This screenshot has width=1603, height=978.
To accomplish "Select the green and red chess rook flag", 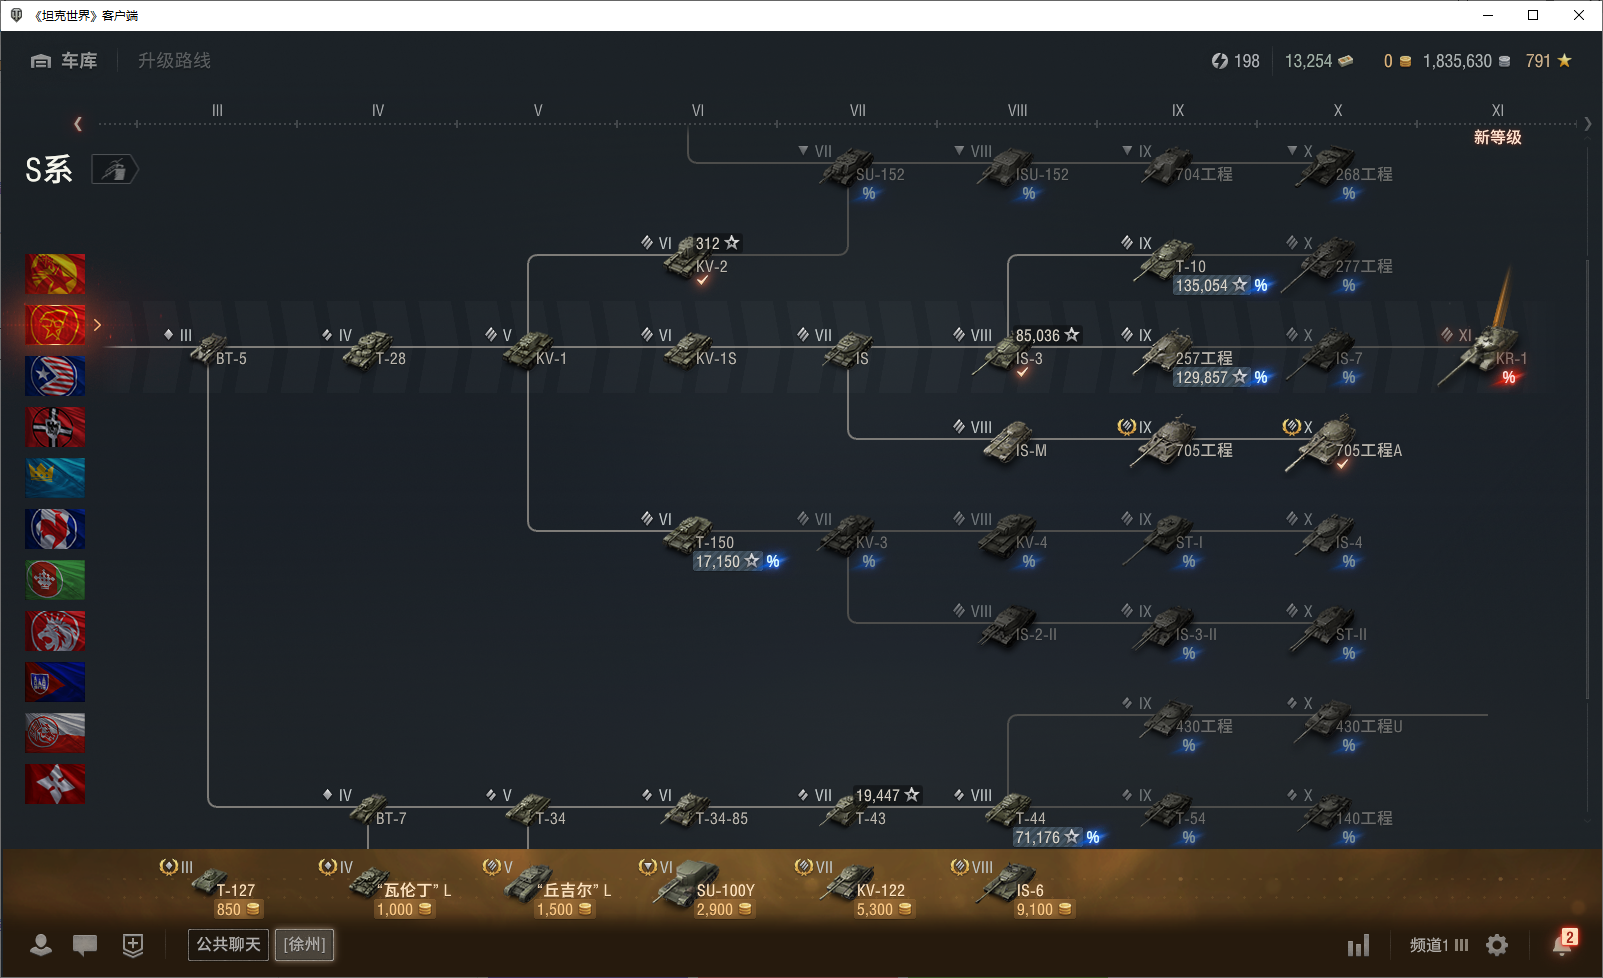I will pos(55,580).
